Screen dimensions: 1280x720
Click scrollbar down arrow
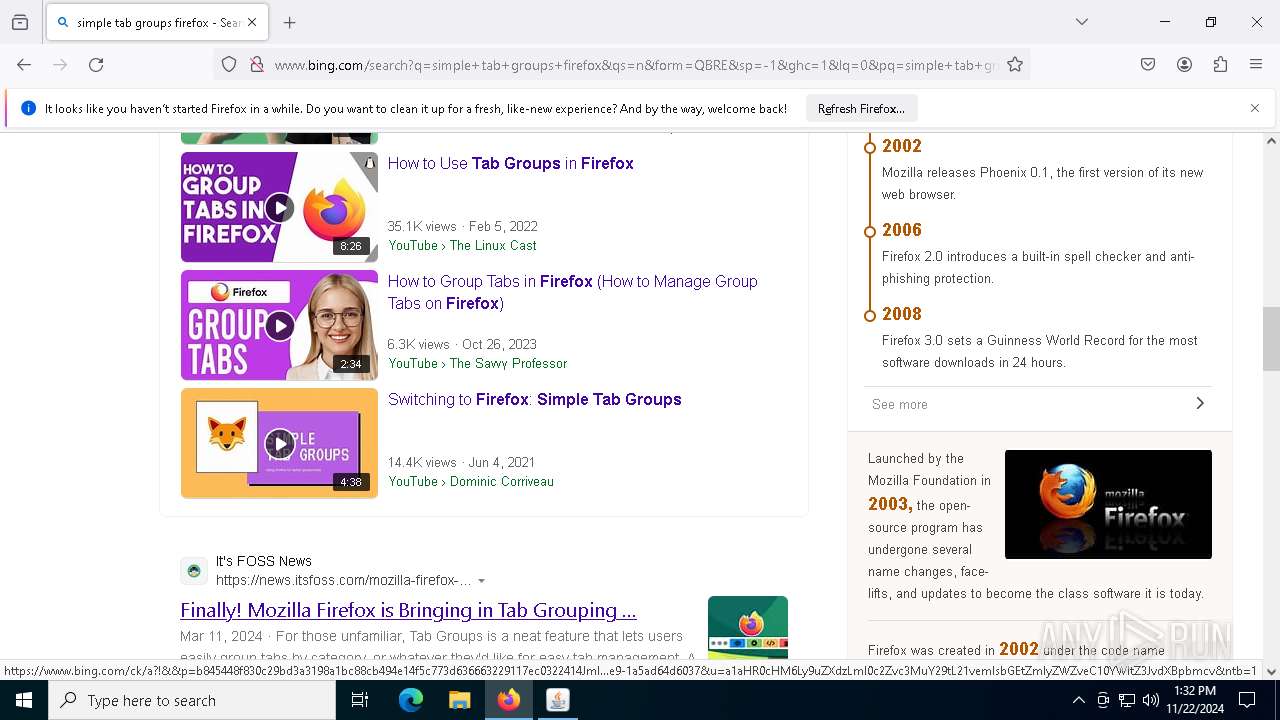coord(1271,671)
